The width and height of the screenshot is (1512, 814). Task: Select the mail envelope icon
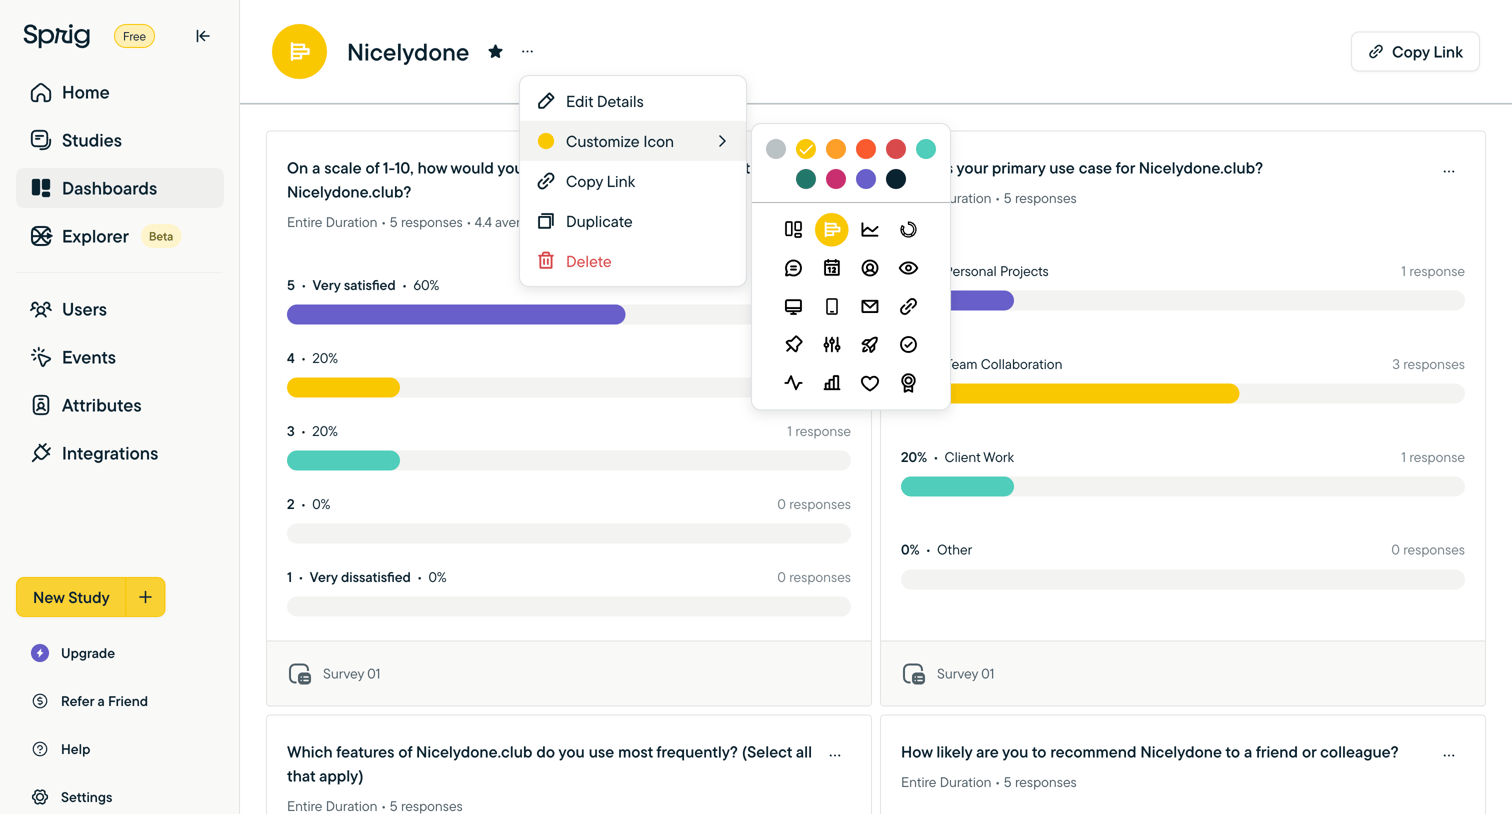[x=870, y=306]
